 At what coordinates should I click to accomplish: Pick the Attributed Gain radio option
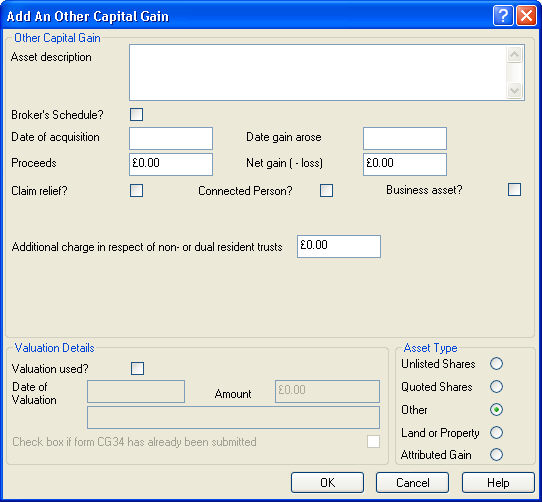[x=496, y=455]
